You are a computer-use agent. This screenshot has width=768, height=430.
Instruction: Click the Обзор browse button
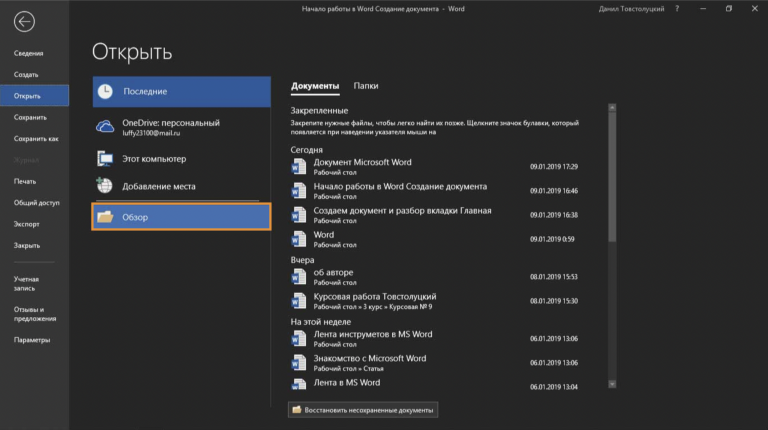pyautogui.click(x=181, y=216)
